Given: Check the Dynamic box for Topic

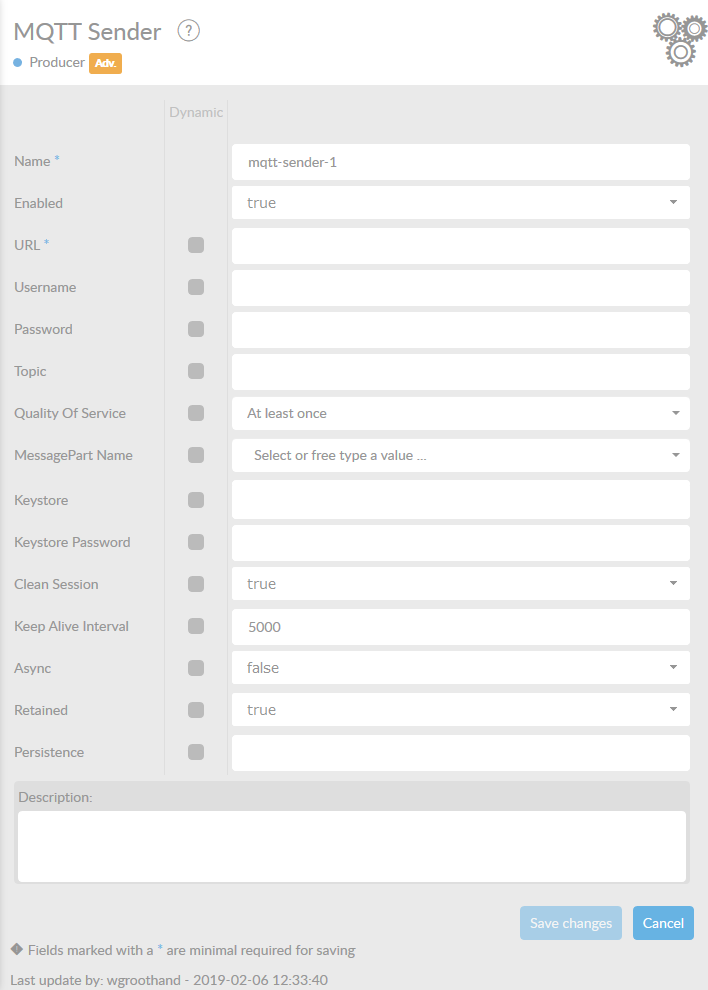Looking at the screenshot, I should click(x=196, y=371).
